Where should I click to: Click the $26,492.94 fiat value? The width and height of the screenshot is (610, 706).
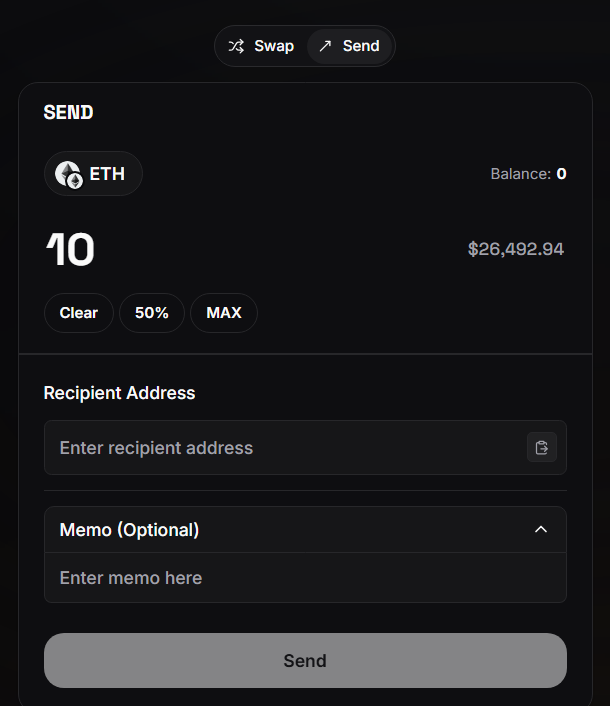[516, 249]
